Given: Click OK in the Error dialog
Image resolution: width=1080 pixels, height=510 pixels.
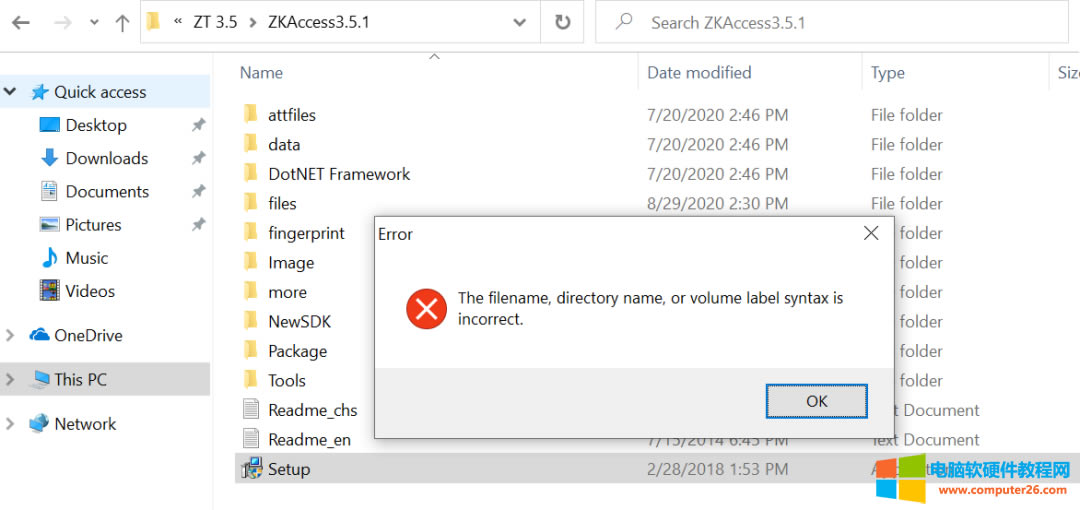Looking at the screenshot, I should click(816, 401).
